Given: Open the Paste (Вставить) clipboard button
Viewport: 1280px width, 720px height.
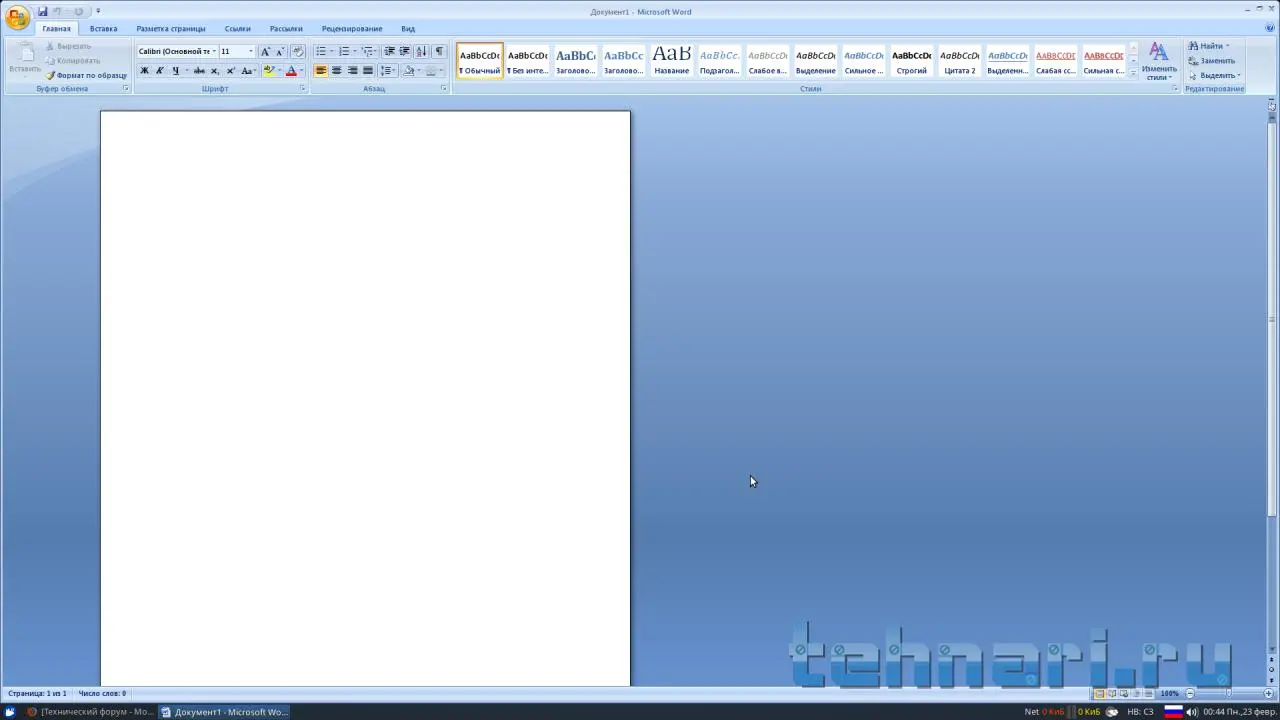Looking at the screenshot, I should click(25, 60).
